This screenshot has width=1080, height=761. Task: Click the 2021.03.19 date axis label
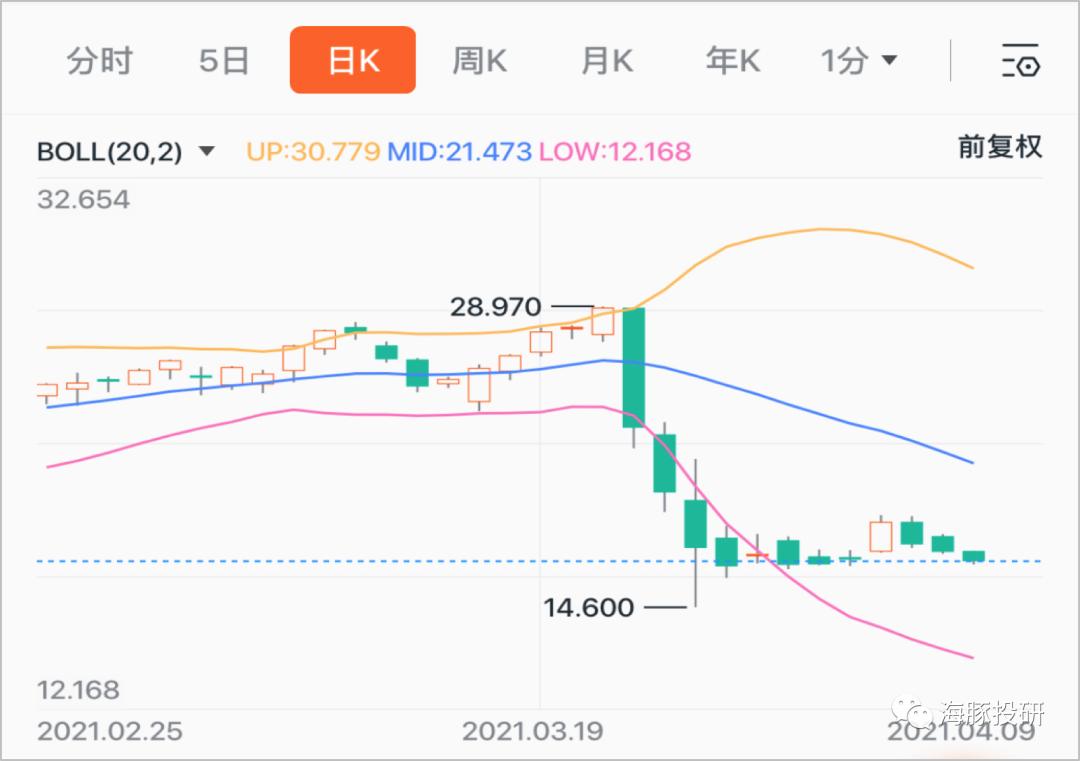click(x=532, y=731)
